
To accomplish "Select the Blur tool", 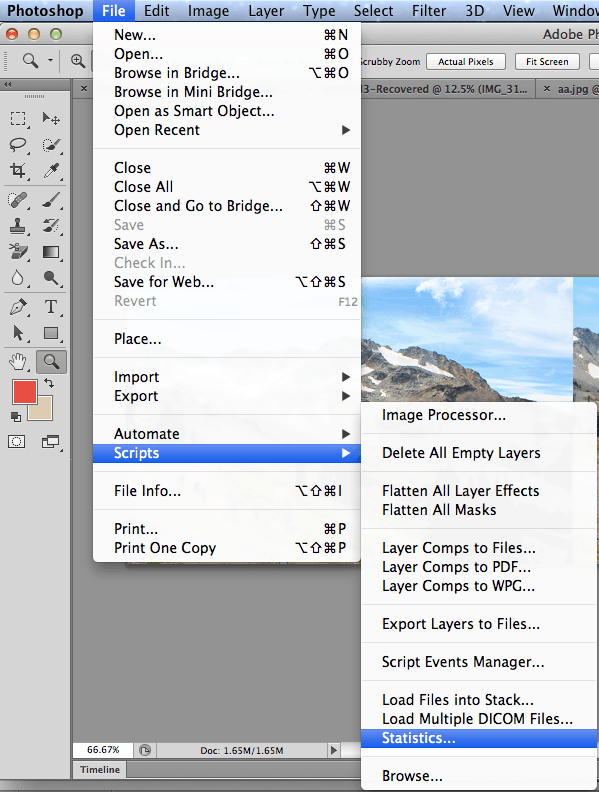I will (18, 278).
